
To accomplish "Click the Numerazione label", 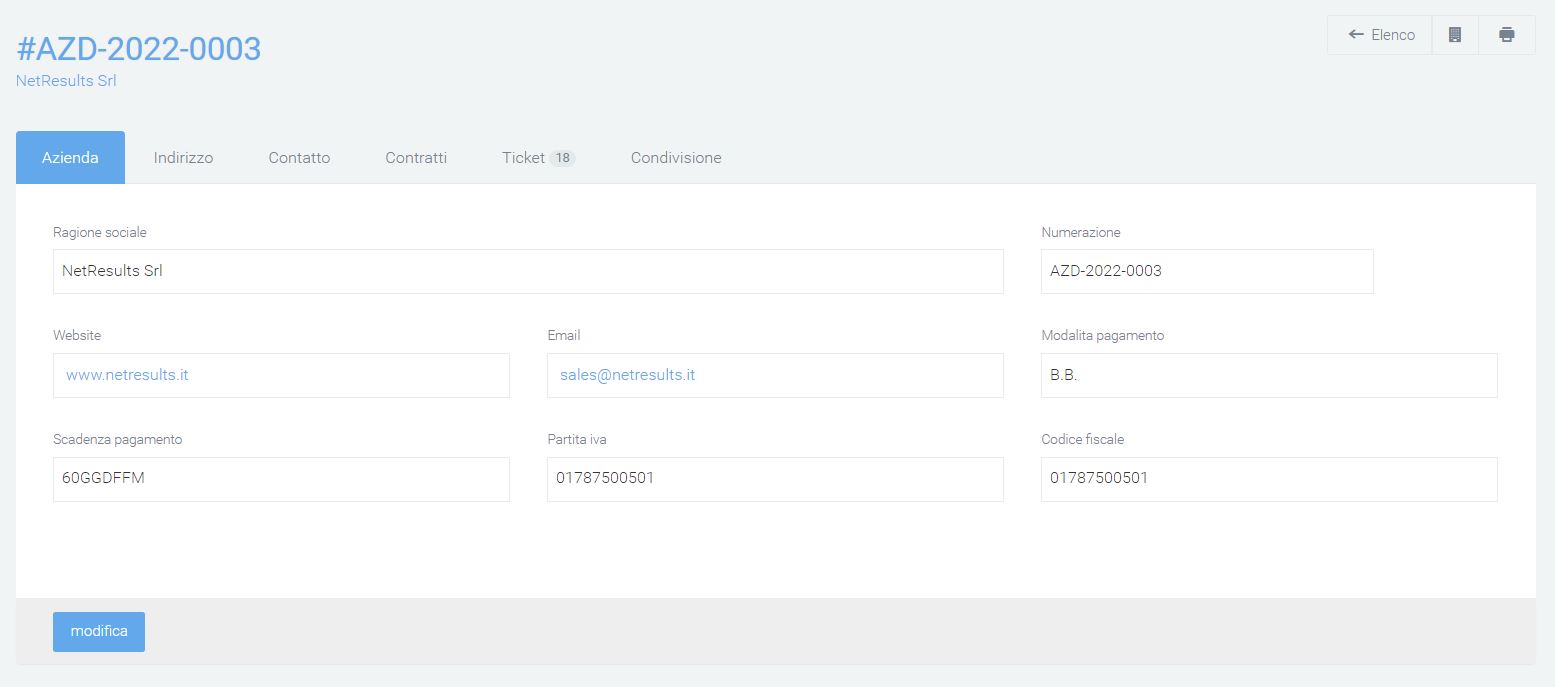I will [1081, 232].
